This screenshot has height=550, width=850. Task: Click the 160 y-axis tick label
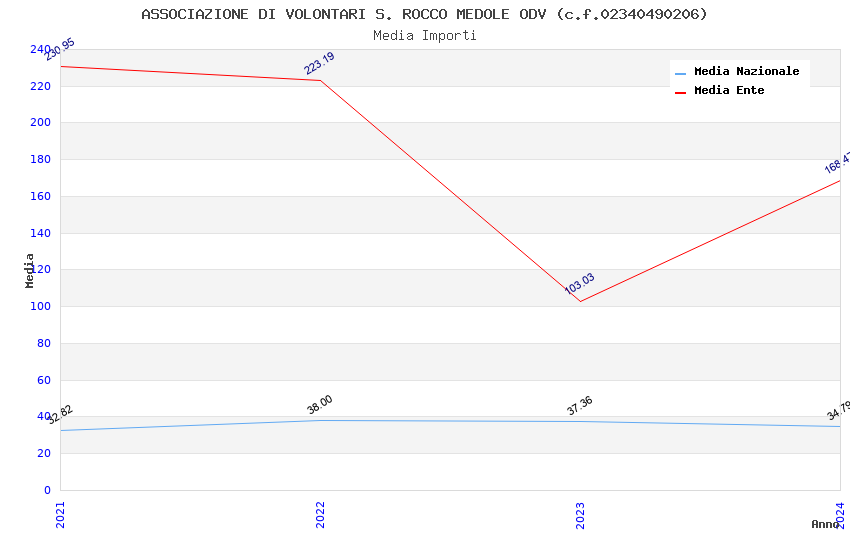[x=41, y=197]
